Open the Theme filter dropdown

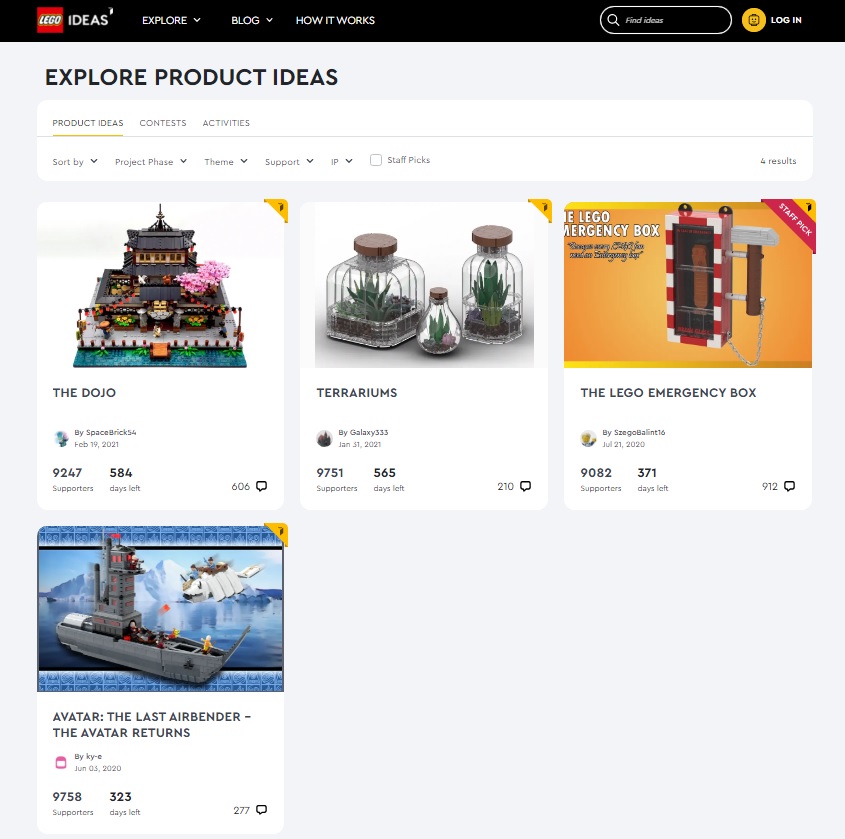tap(226, 162)
